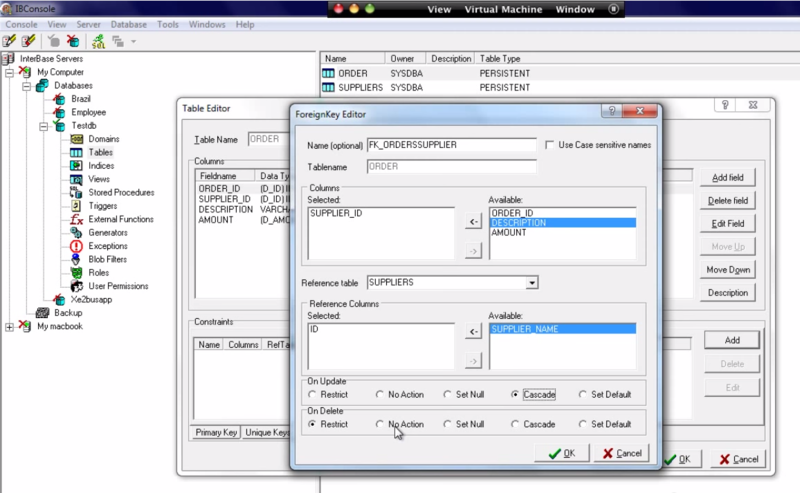
Task: Click the disconnect database toolbar icon
Action: [73, 41]
